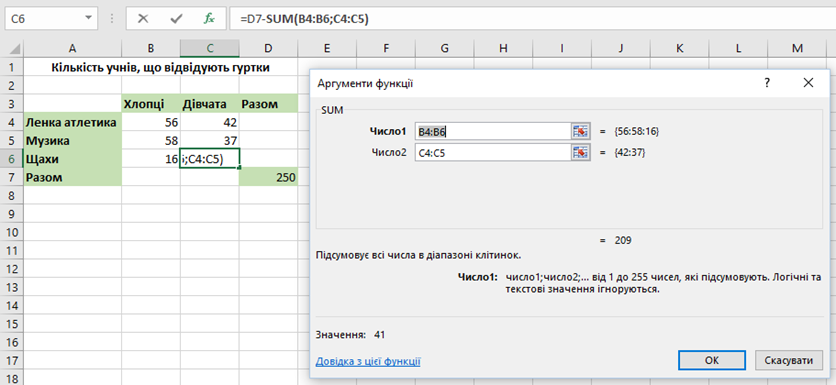
Task: Select column D header
Action: pyautogui.click(x=268, y=49)
